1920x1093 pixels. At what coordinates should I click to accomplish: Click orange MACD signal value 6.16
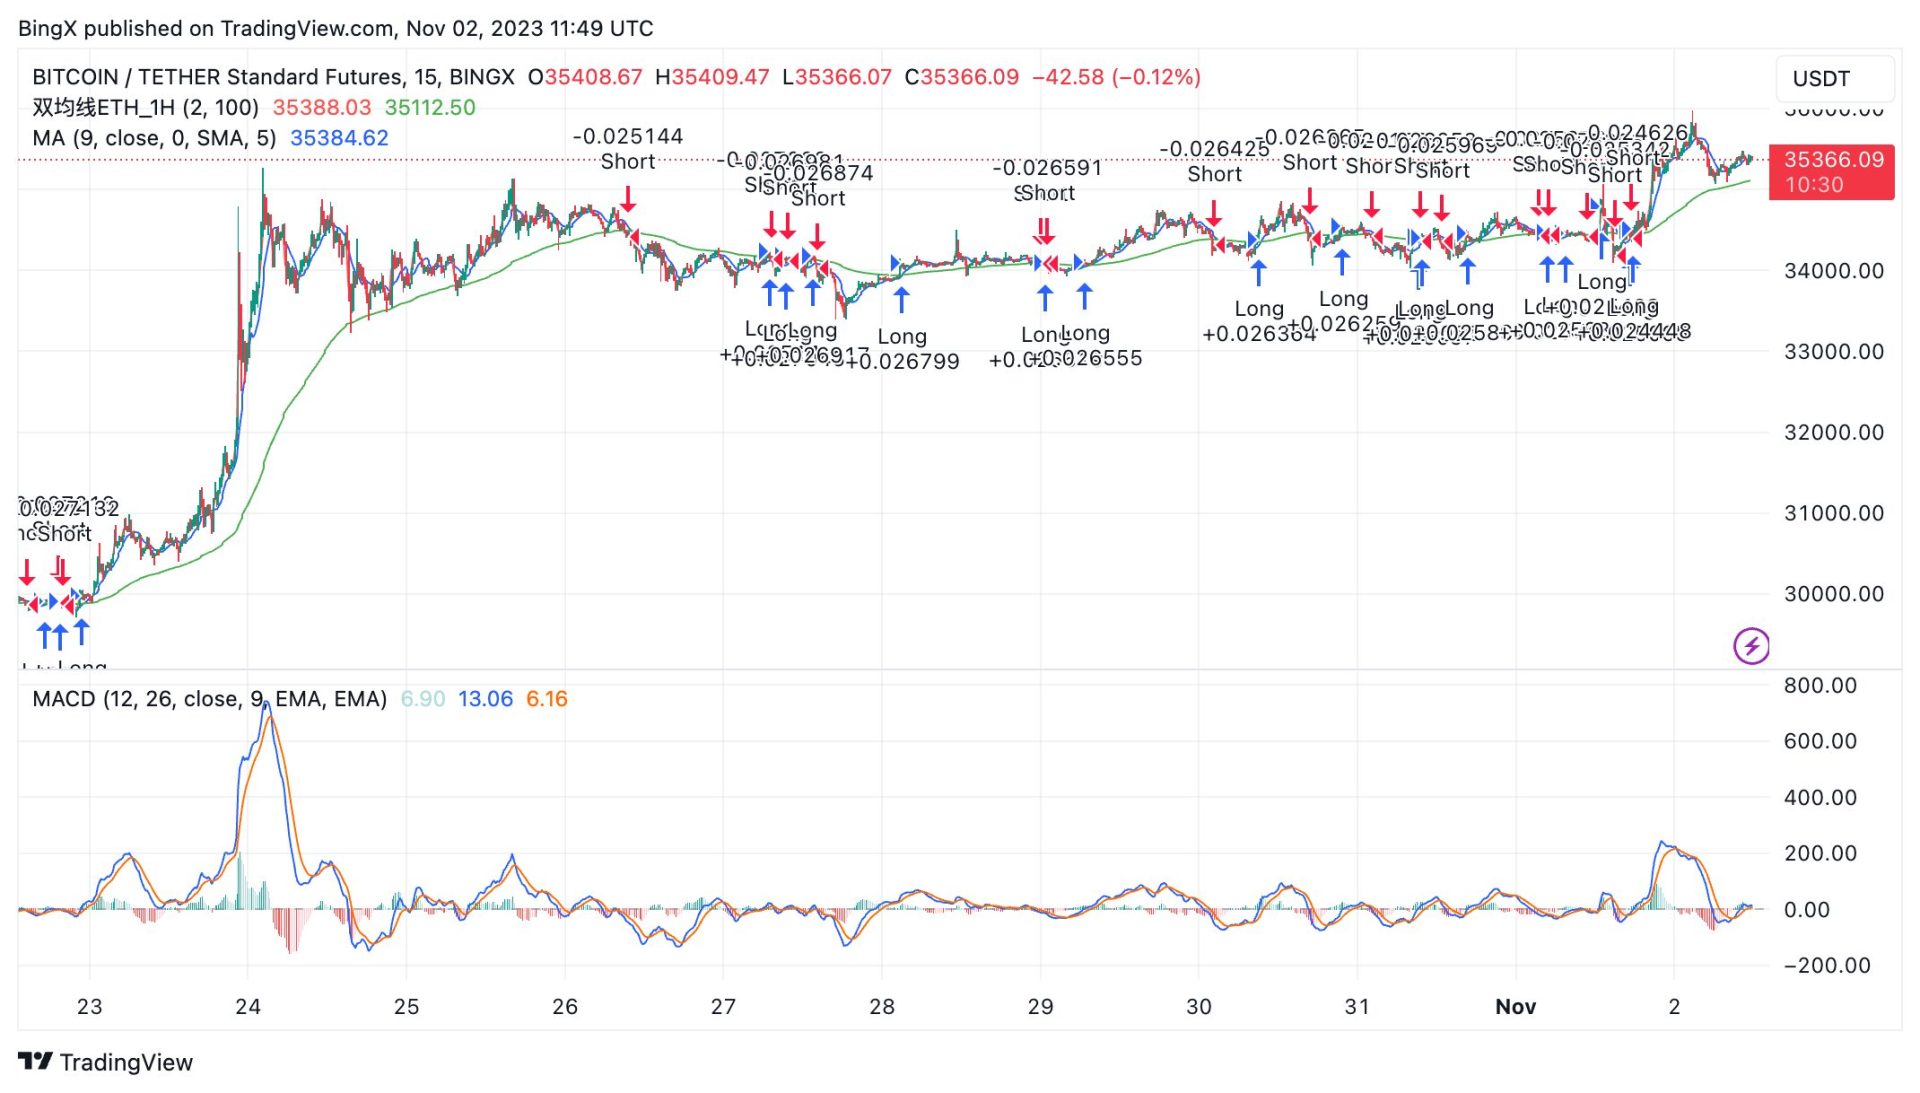click(x=546, y=699)
